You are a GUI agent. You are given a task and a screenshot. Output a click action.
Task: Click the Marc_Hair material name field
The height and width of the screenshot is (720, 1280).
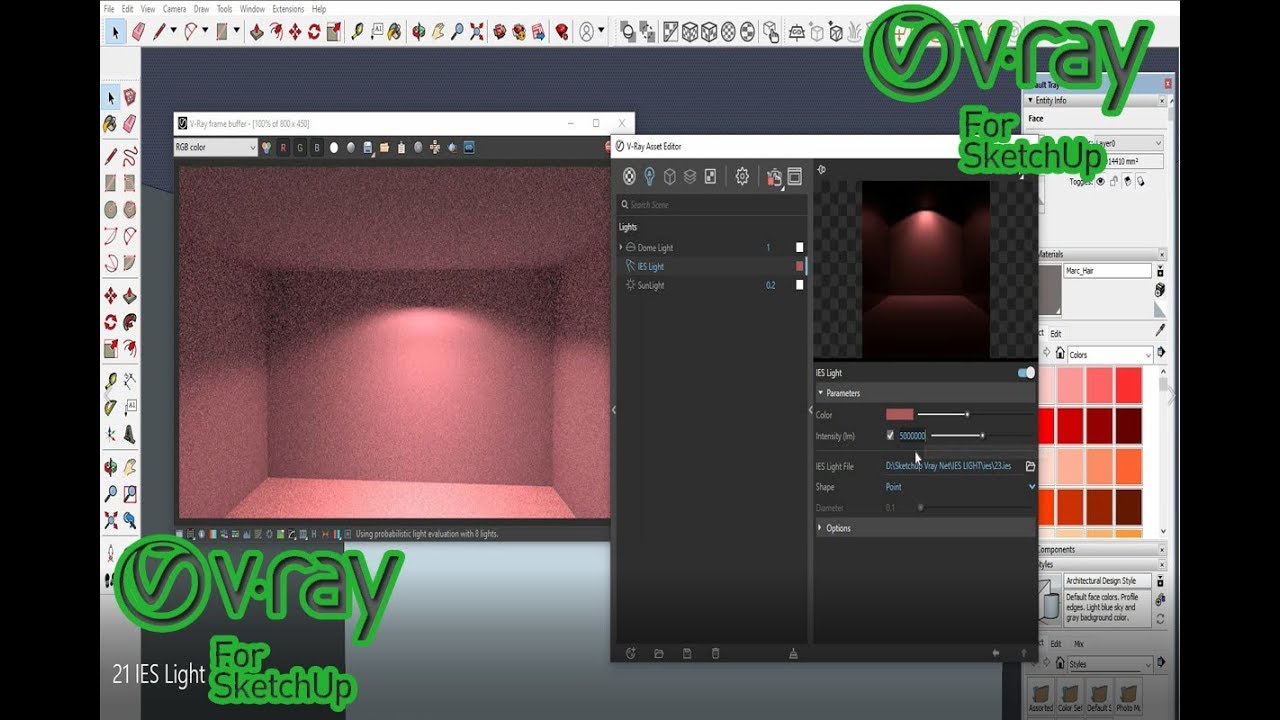(x=1108, y=271)
